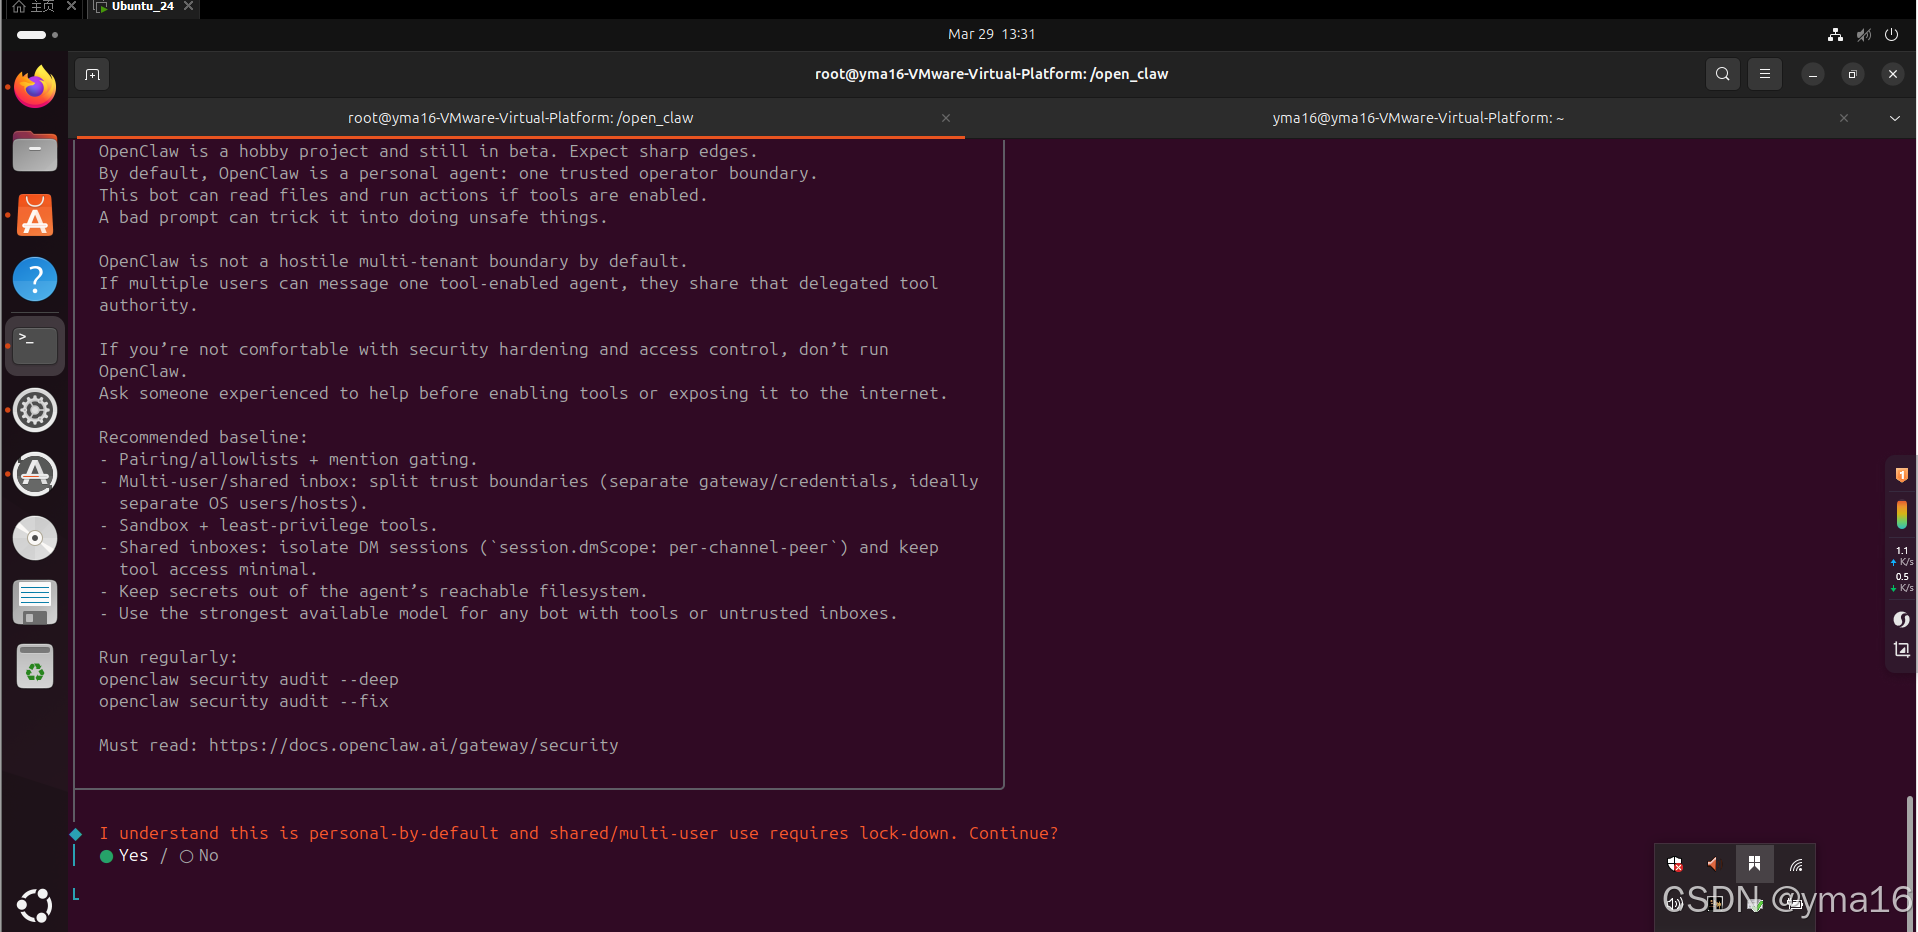Viewport: 1918px width, 932px height.
Task: Open the Activities workspace indicator
Action: point(38,34)
